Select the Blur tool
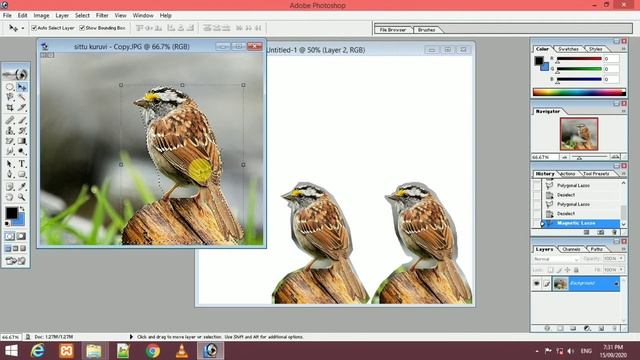This screenshot has width=640, height=360. [10, 151]
